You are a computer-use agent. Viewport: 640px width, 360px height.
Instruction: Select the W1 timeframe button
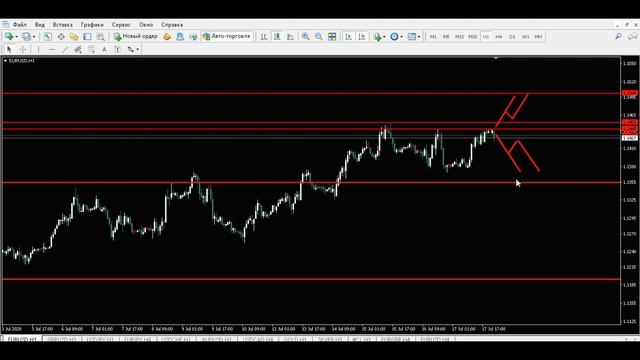point(525,37)
